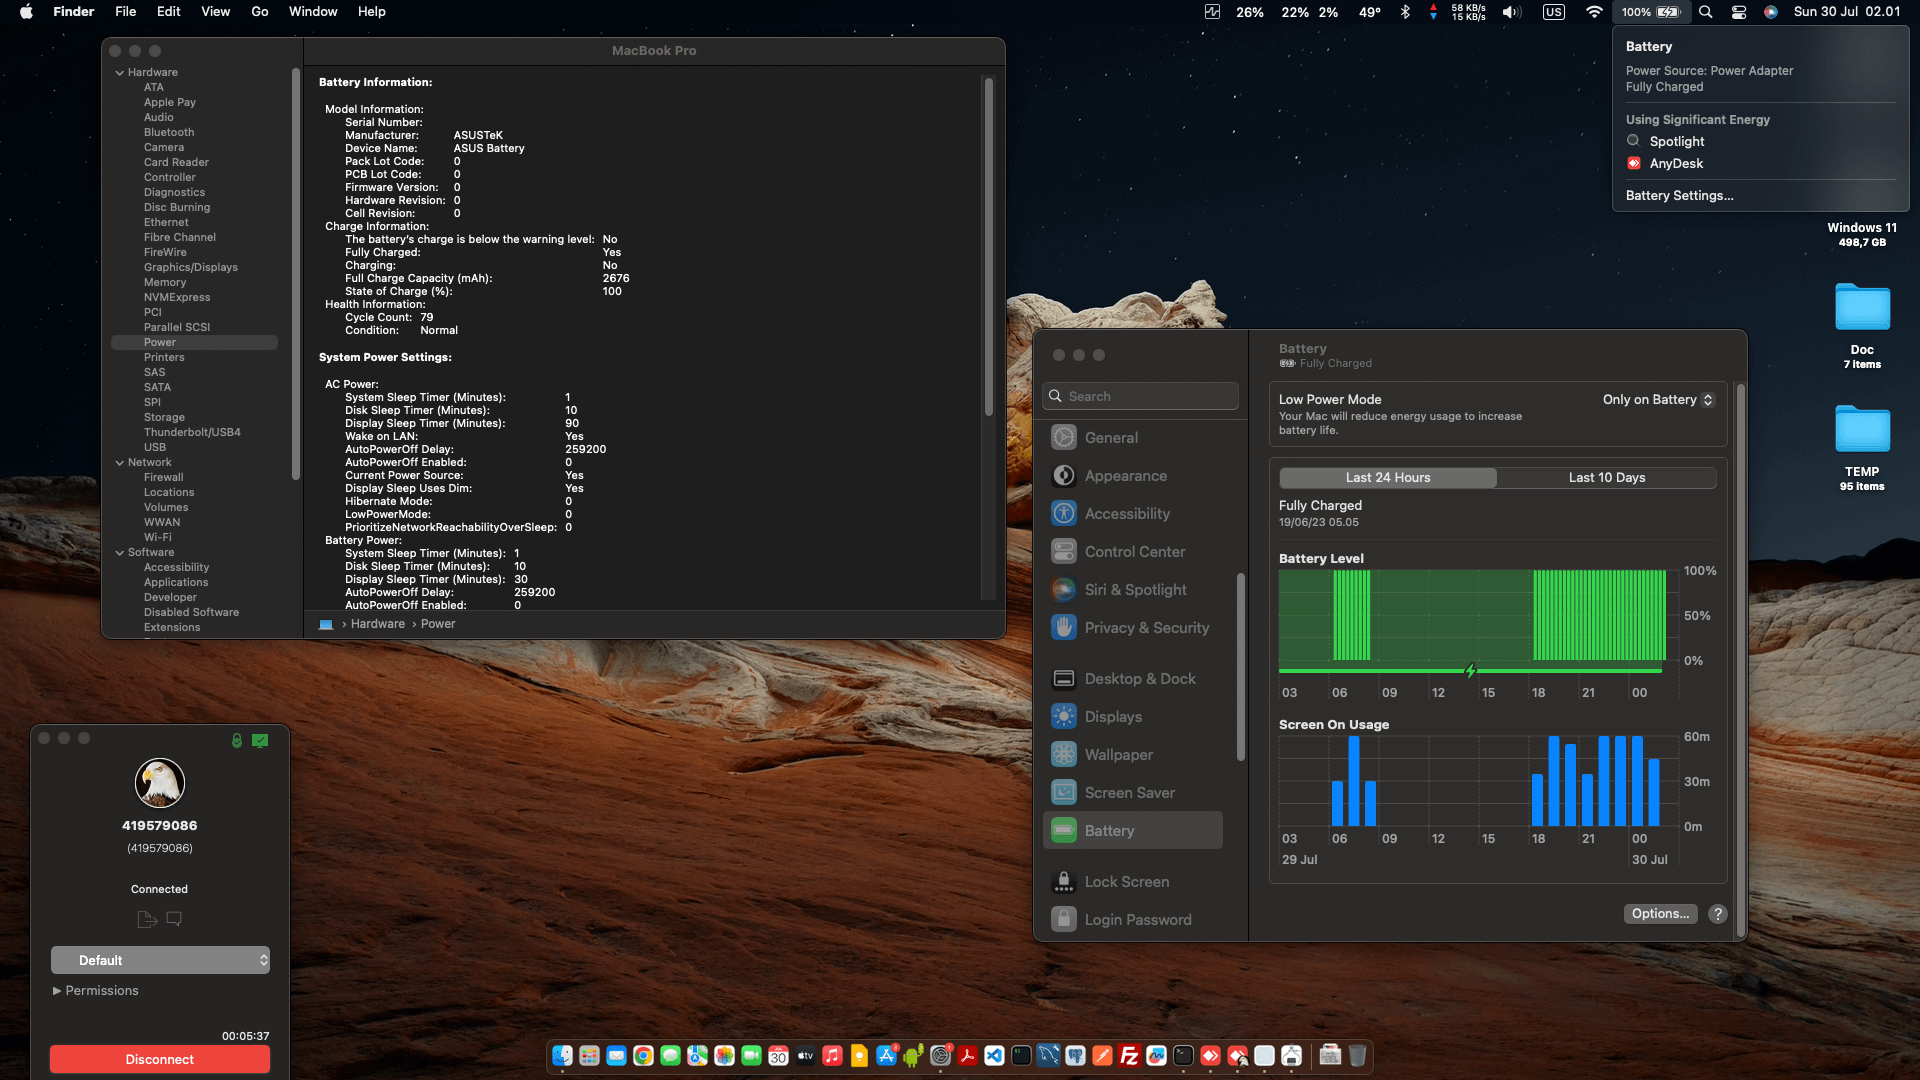Click the AnyDesk chat bubble icon

[174, 919]
